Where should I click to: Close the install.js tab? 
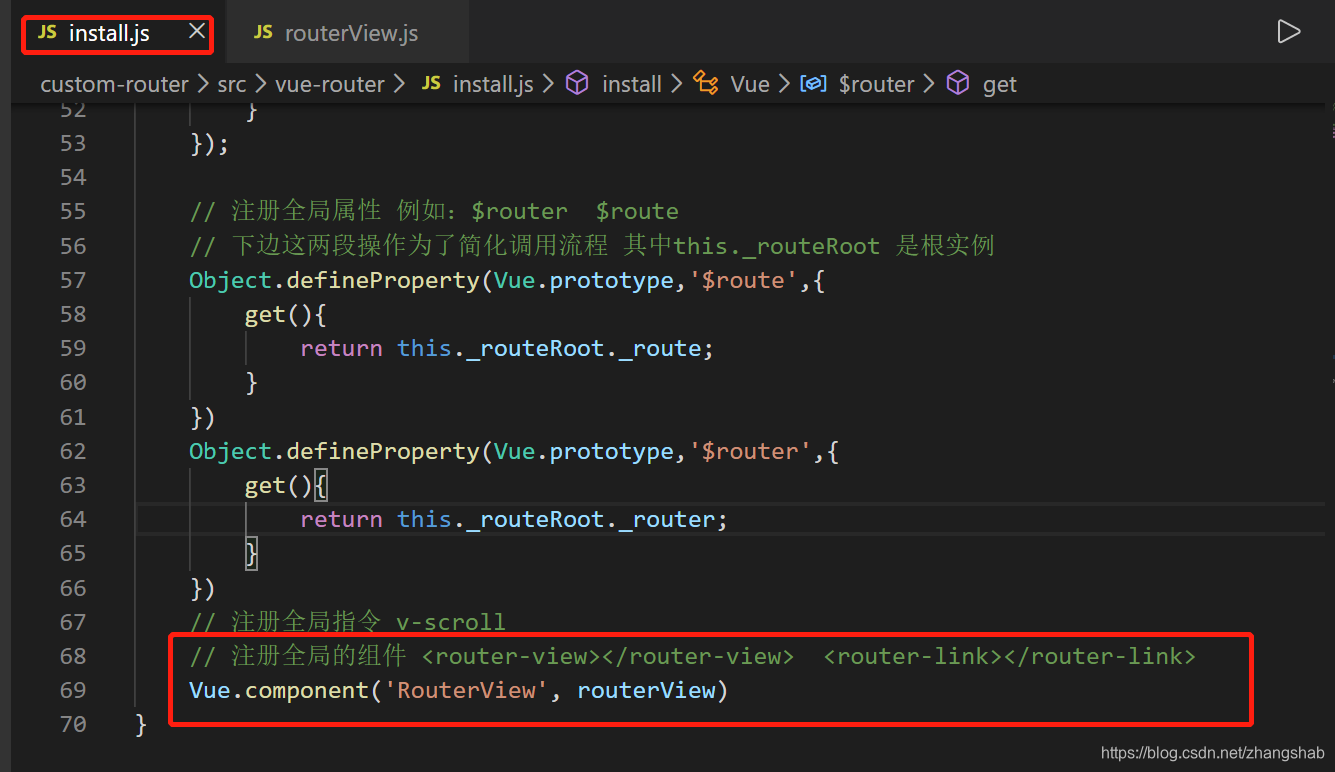tap(197, 32)
